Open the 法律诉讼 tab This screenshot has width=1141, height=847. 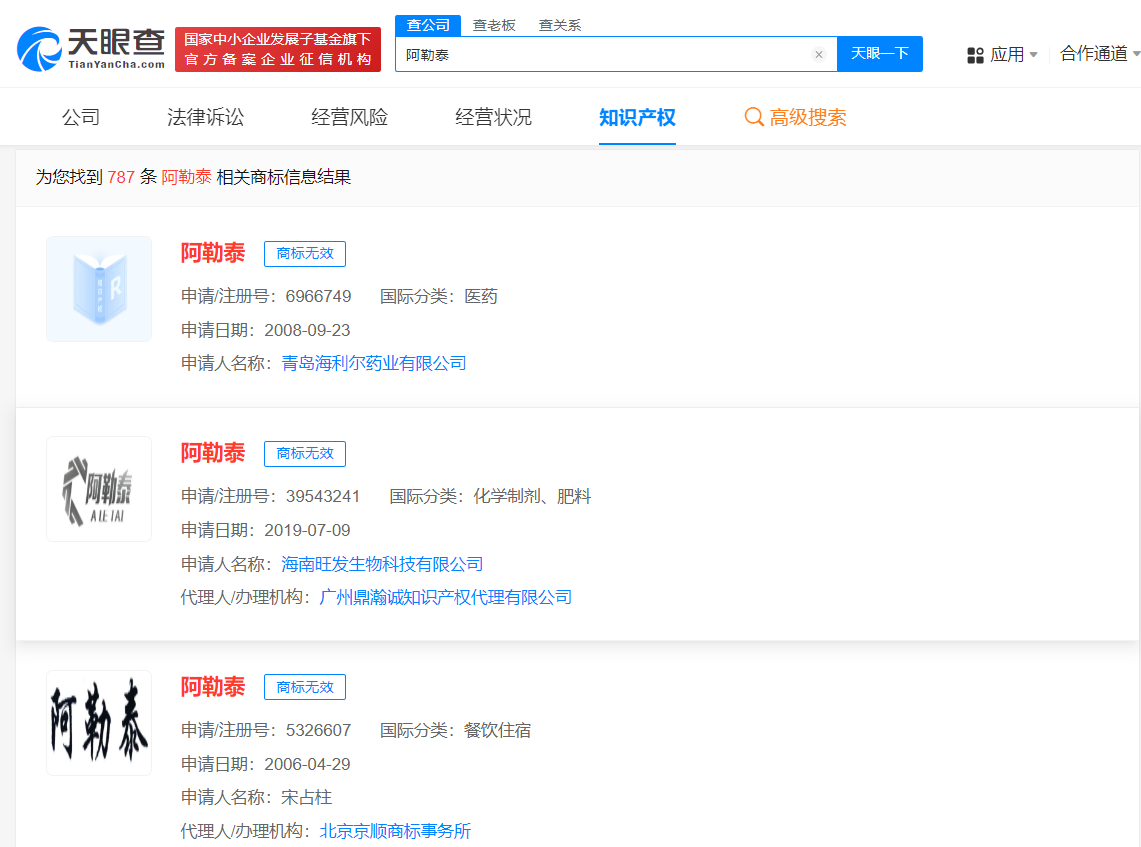tap(205, 117)
